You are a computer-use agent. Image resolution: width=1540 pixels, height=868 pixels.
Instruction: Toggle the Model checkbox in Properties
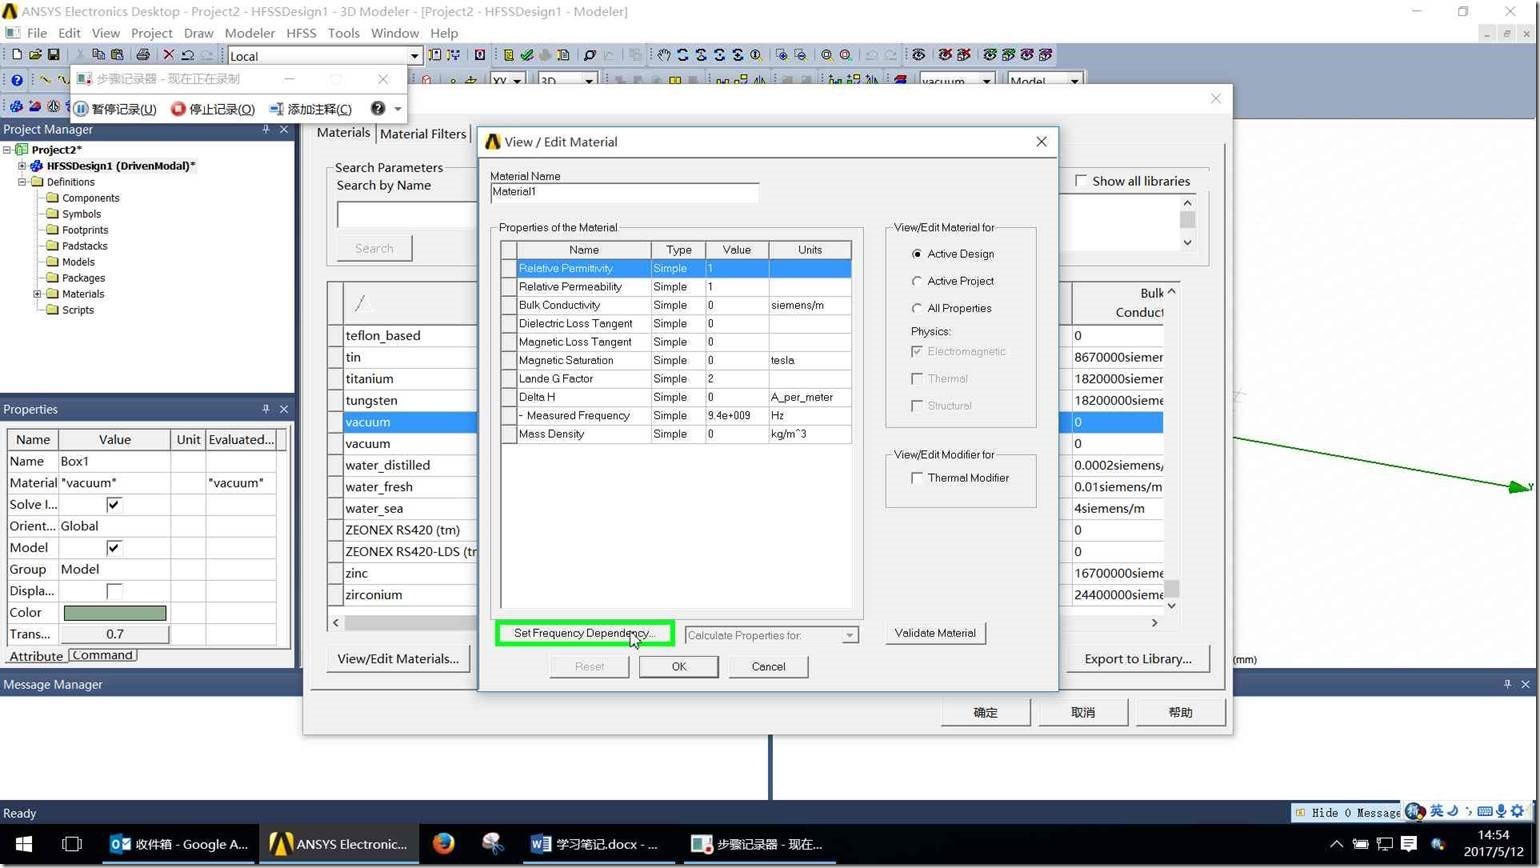114,548
